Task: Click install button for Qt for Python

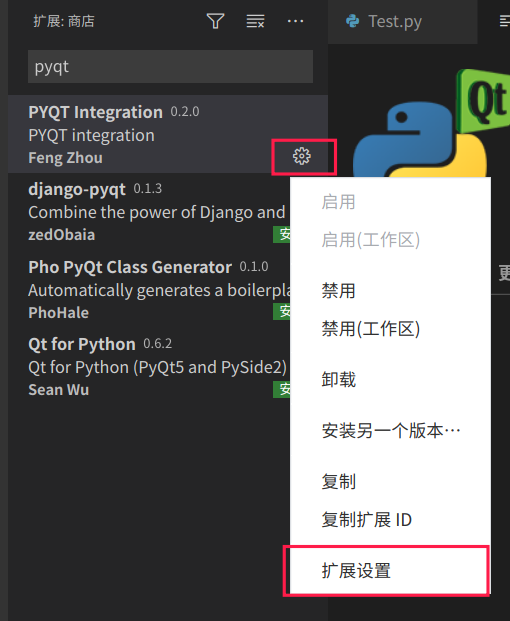Action: coord(282,390)
